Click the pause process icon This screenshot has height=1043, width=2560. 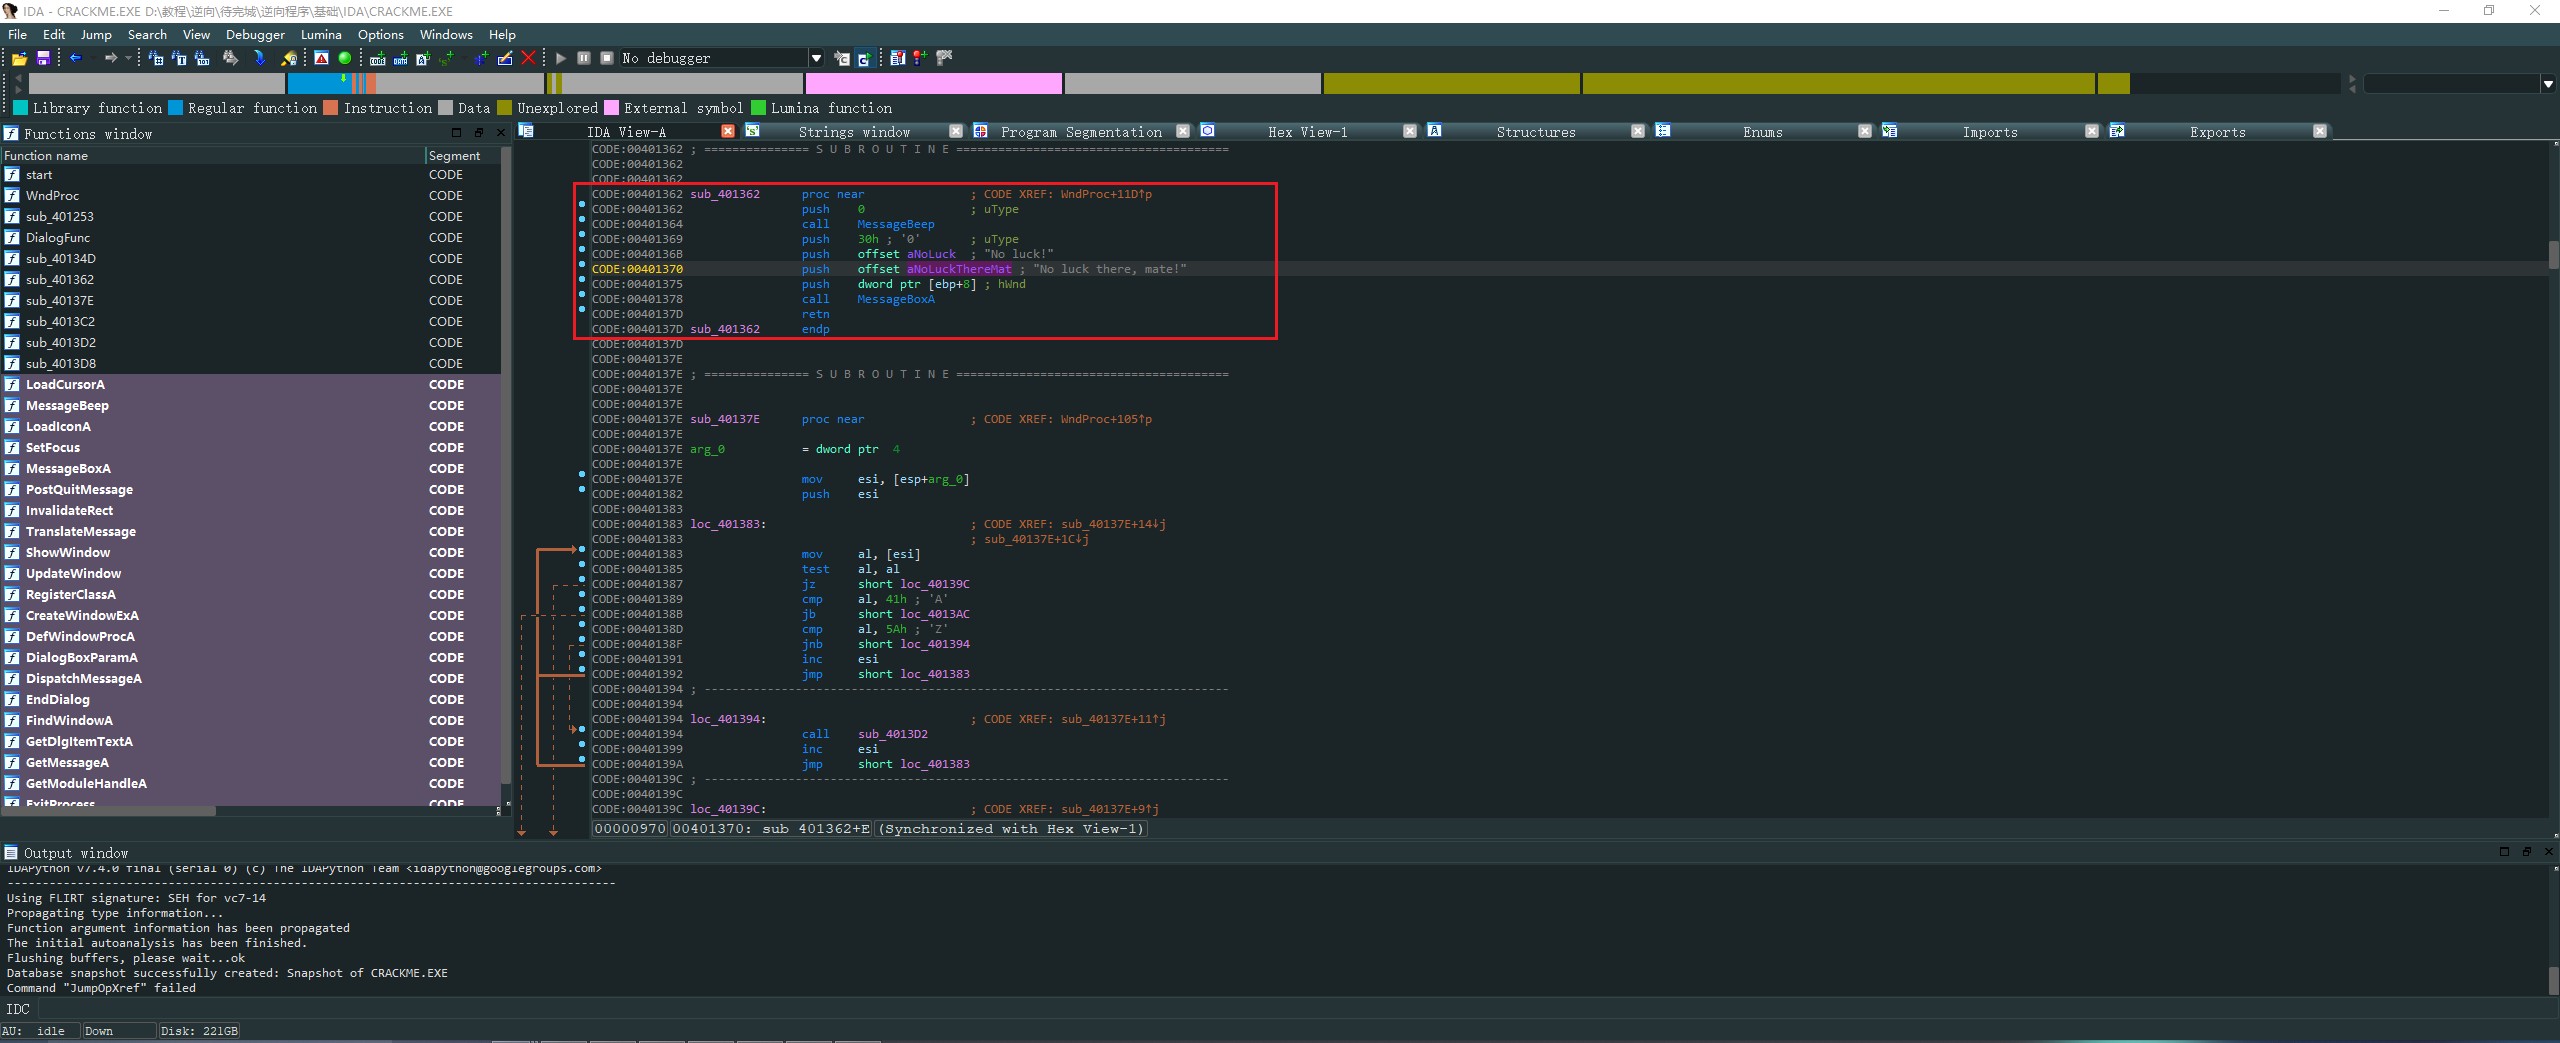584,59
